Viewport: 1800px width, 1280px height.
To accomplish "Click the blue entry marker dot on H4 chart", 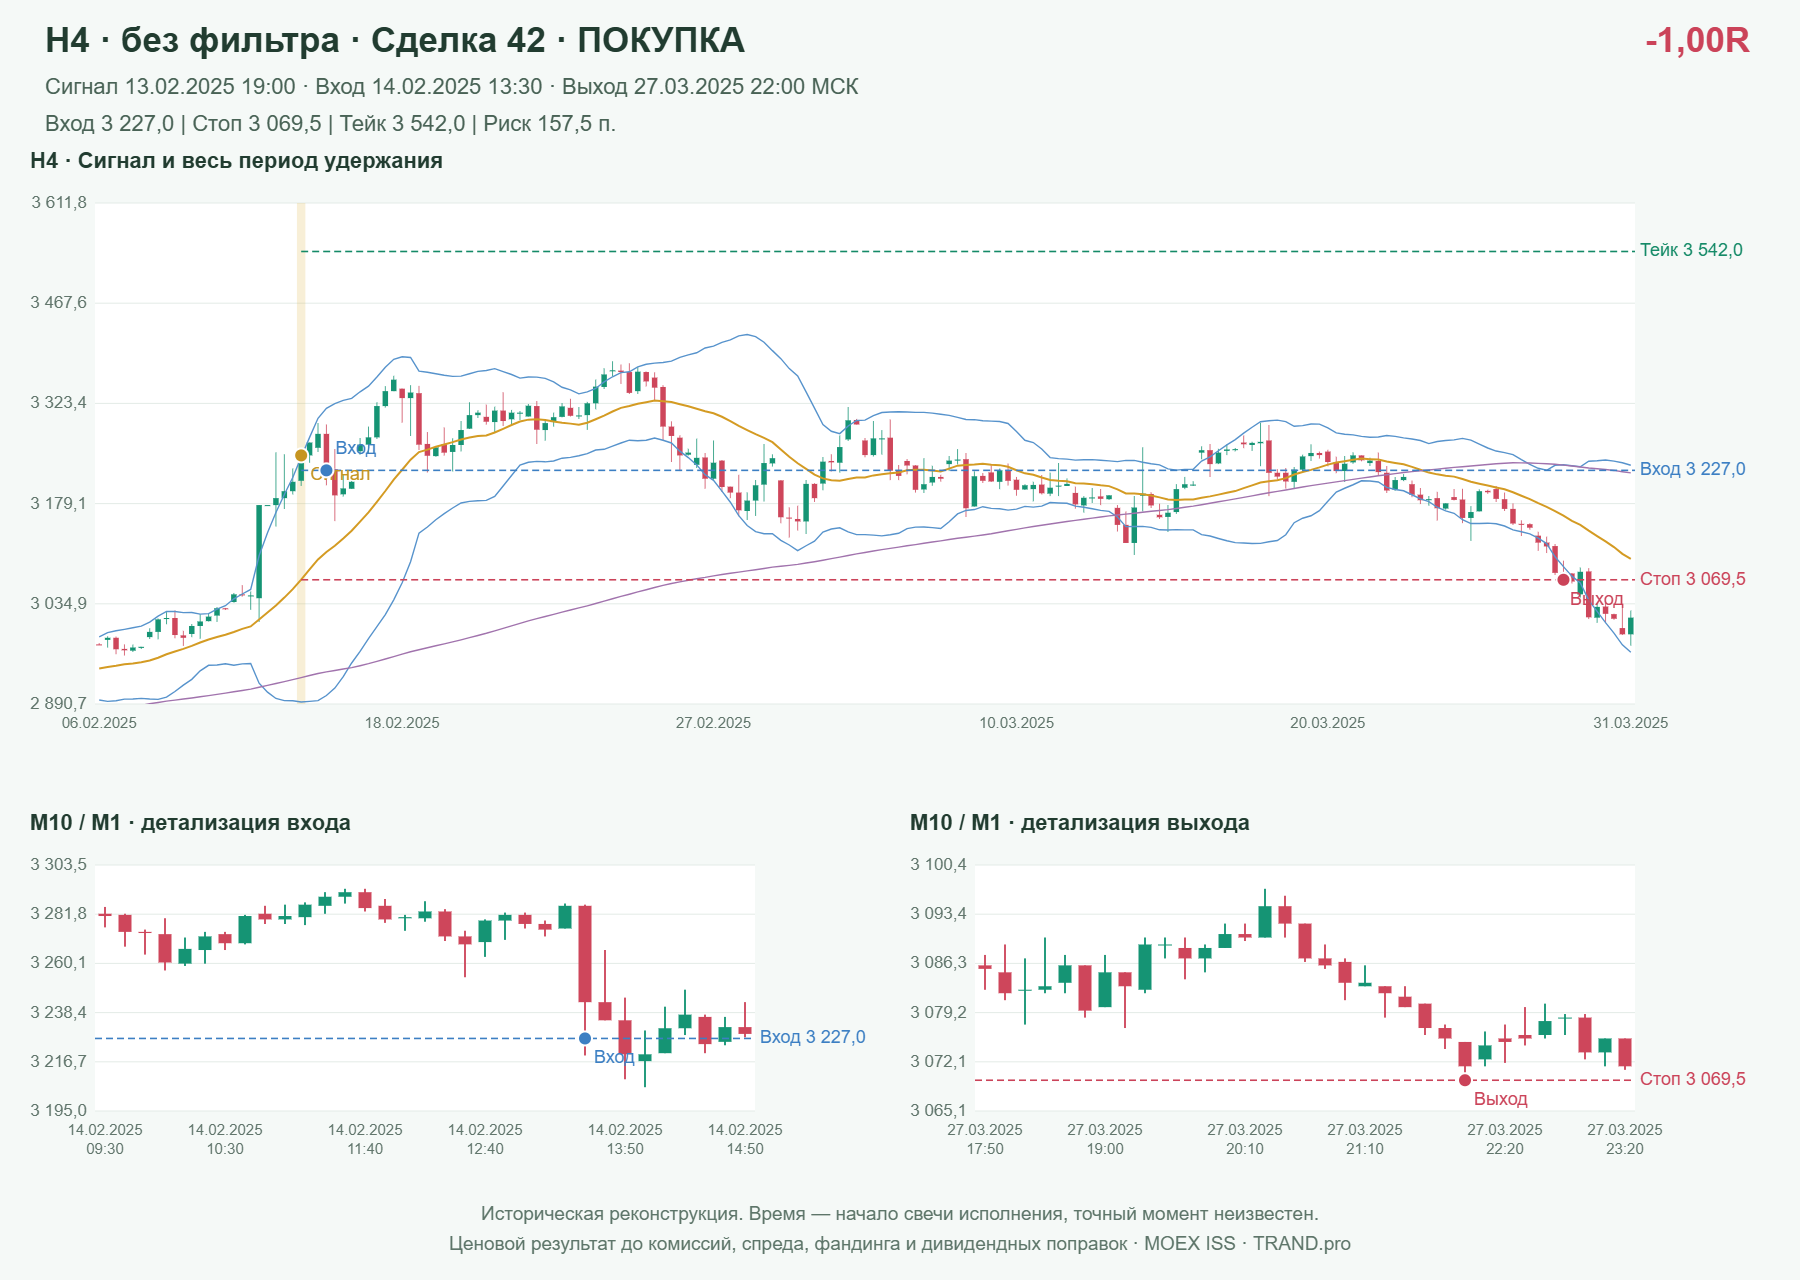I will pyautogui.click(x=326, y=470).
